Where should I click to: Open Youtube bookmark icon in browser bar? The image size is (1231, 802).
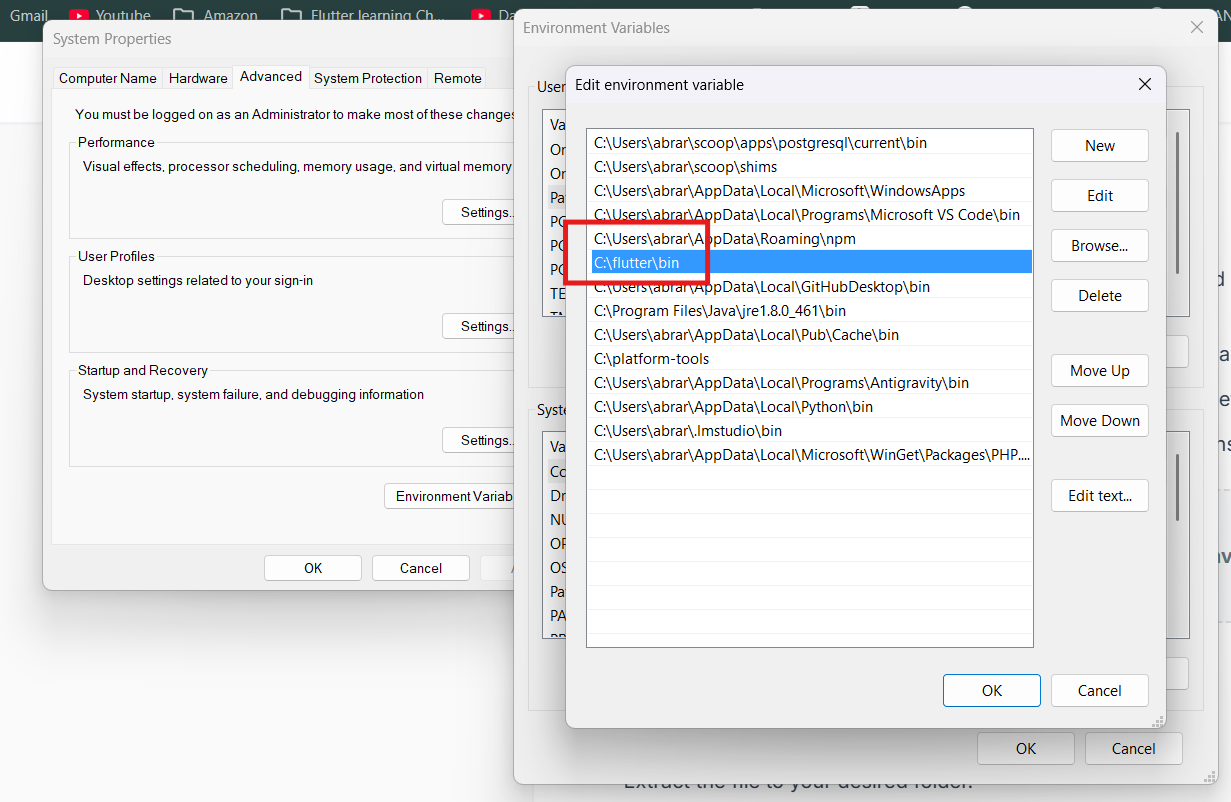[x=79, y=16]
